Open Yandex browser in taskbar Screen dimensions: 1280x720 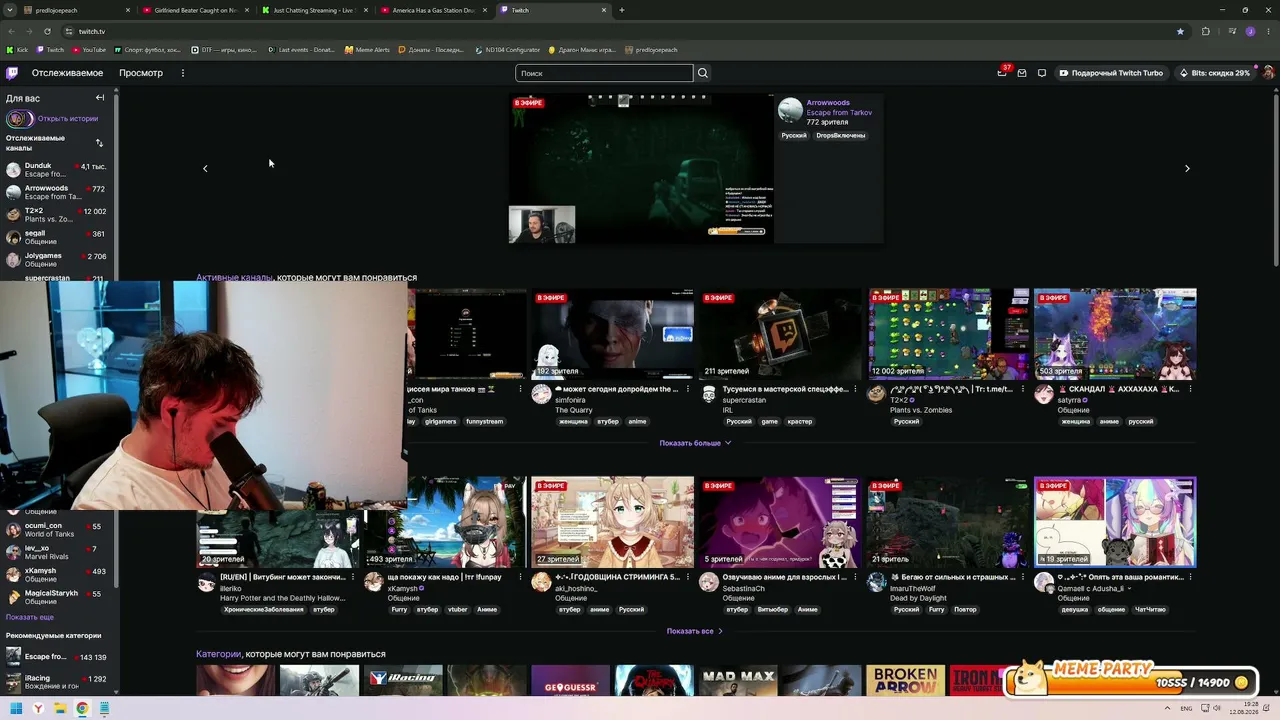click(38, 709)
